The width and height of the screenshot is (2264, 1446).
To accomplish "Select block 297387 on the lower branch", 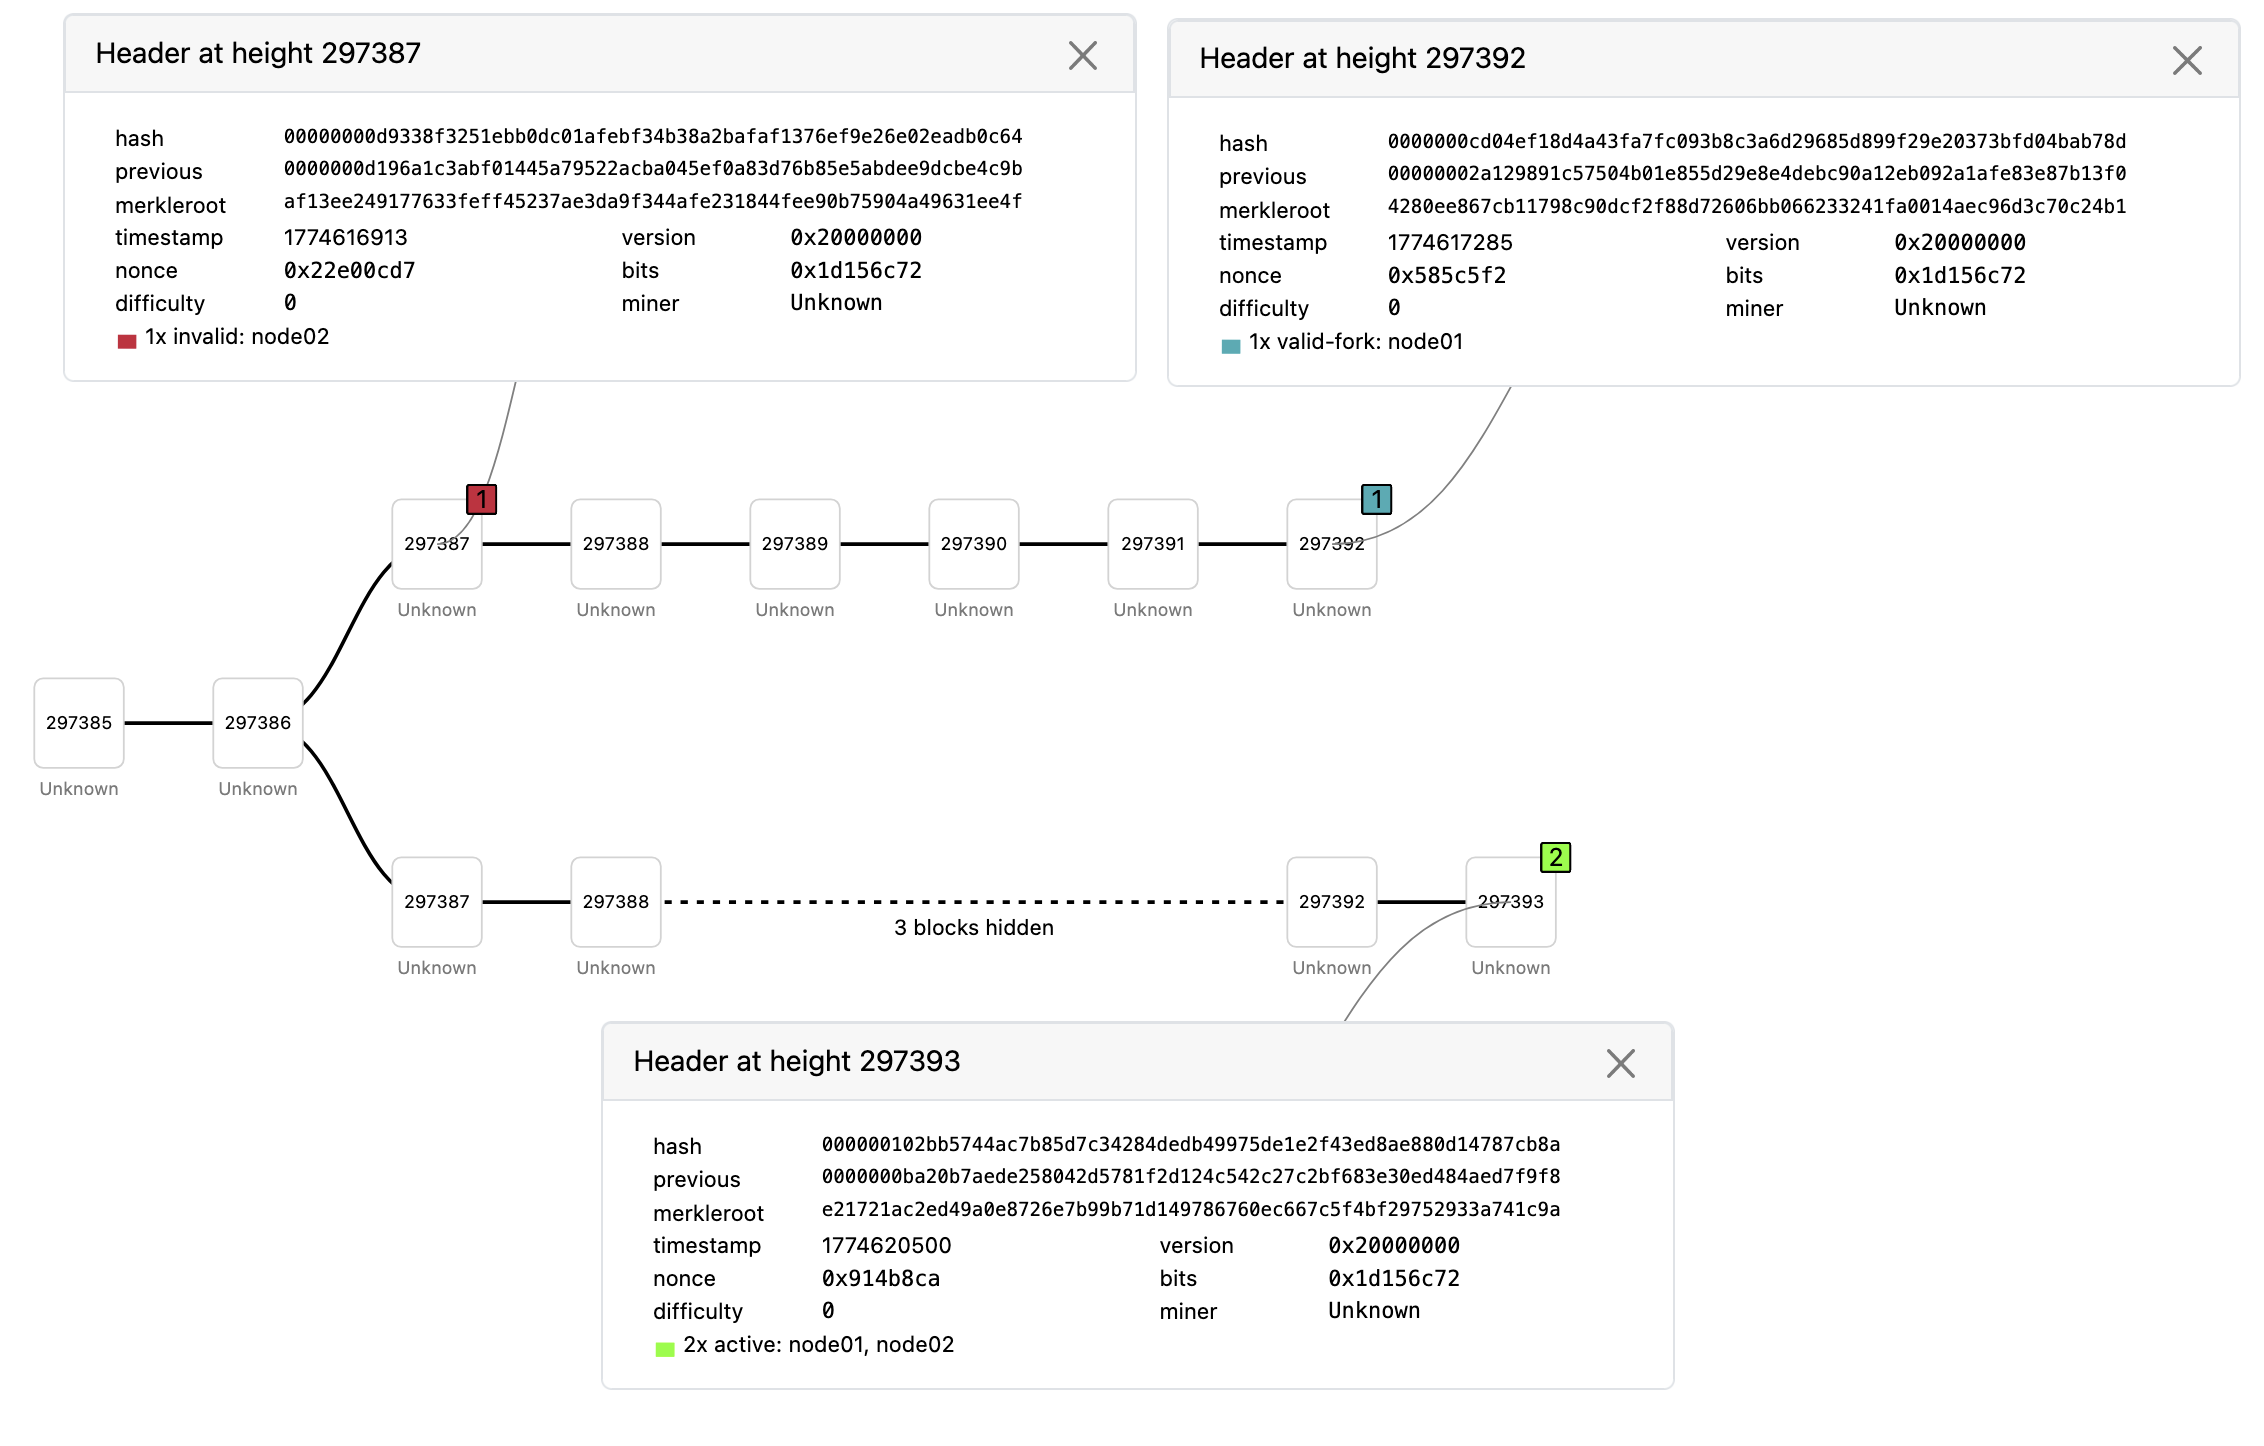I will coord(437,902).
